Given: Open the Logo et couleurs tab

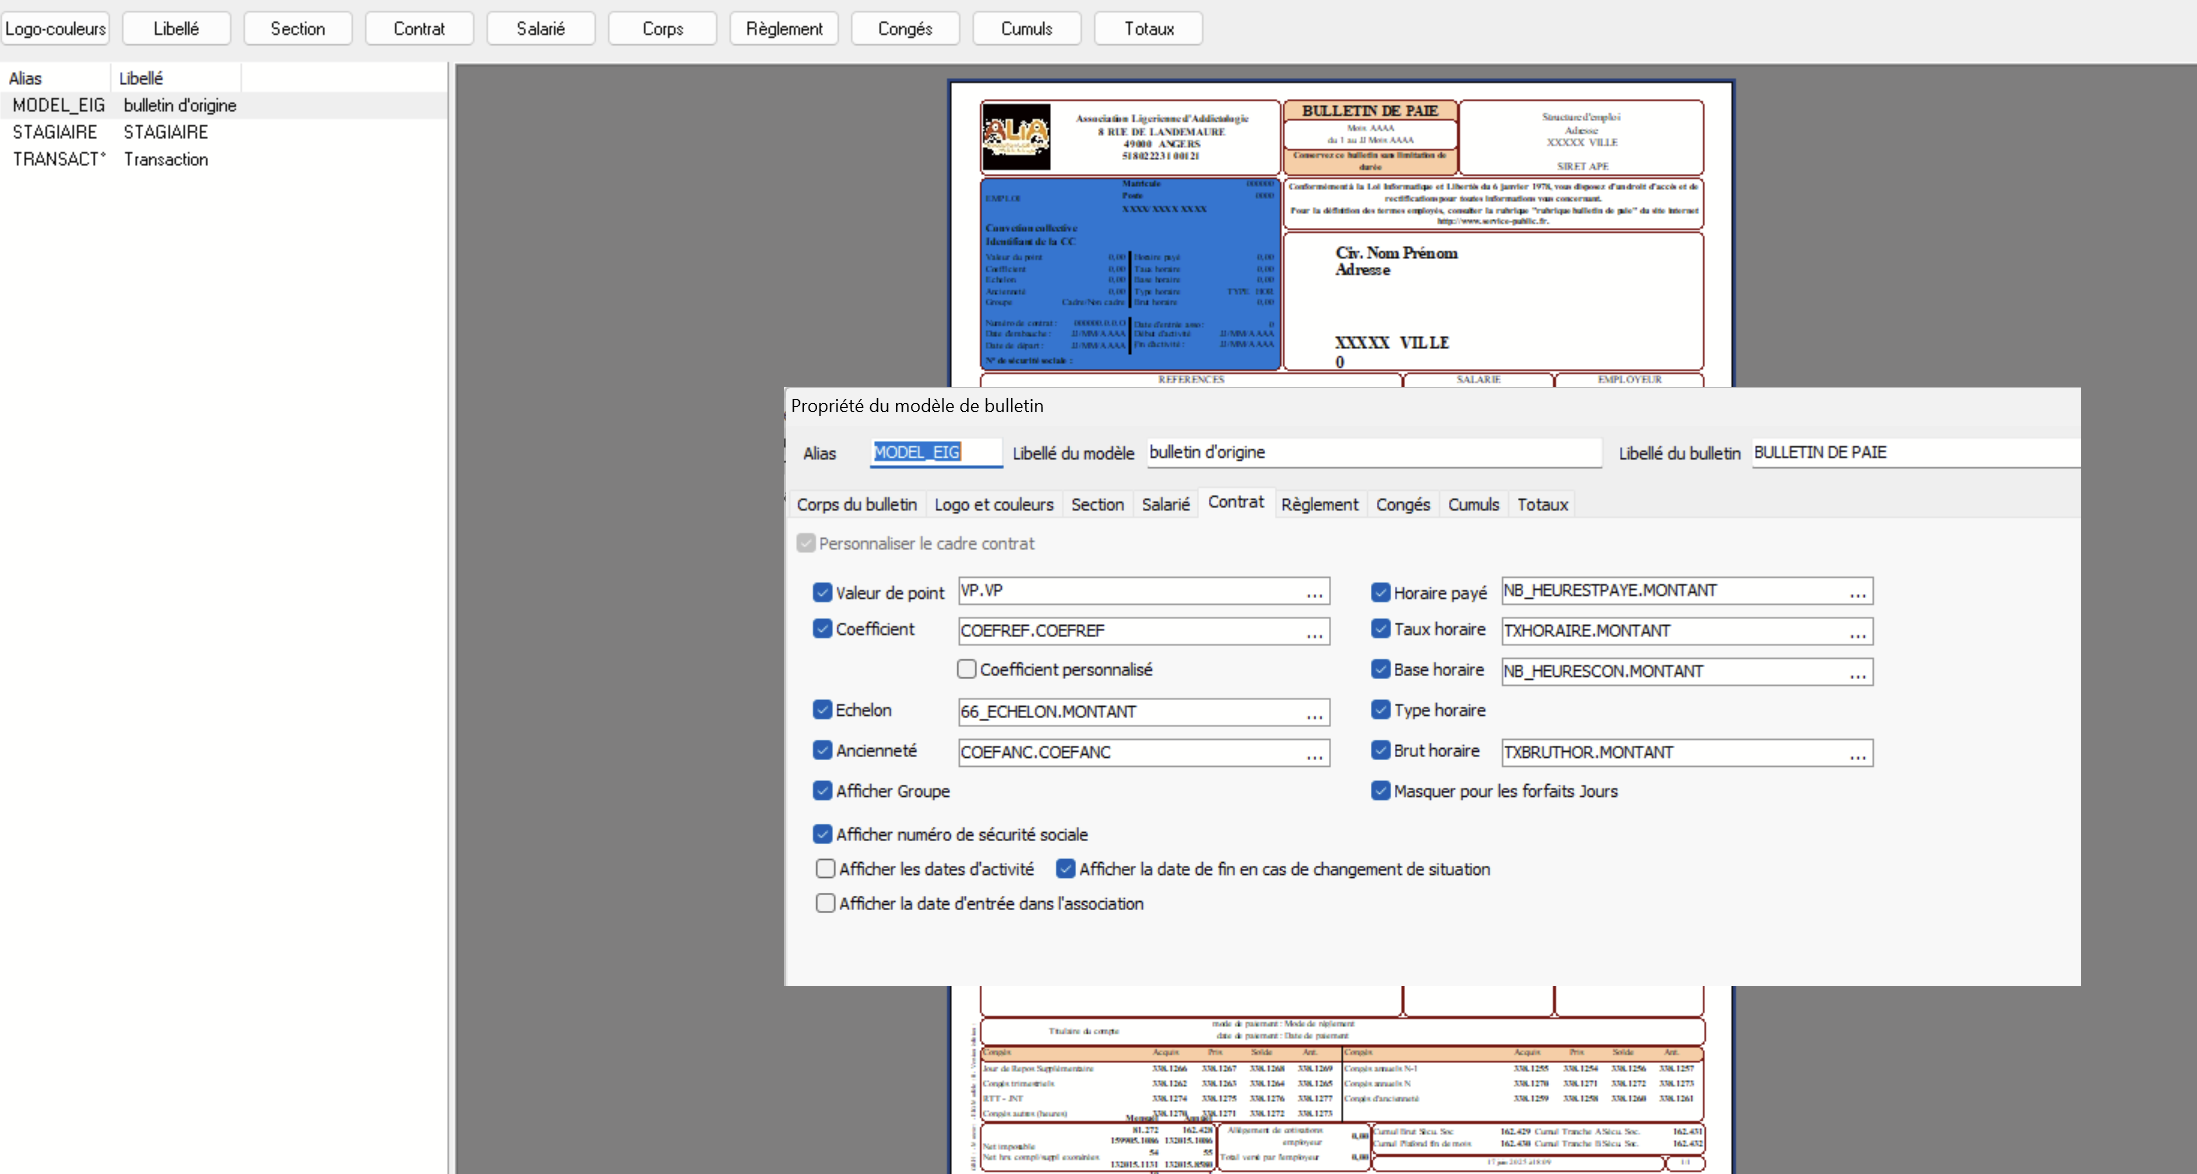Looking at the screenshot, I should 994,504.
